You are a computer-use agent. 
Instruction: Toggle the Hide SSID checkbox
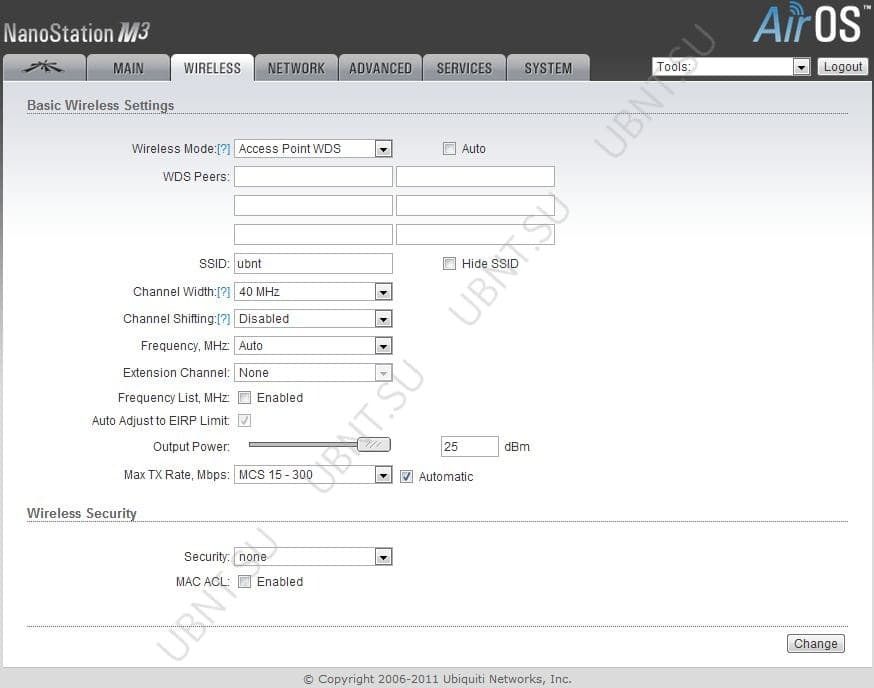[449, 264]
